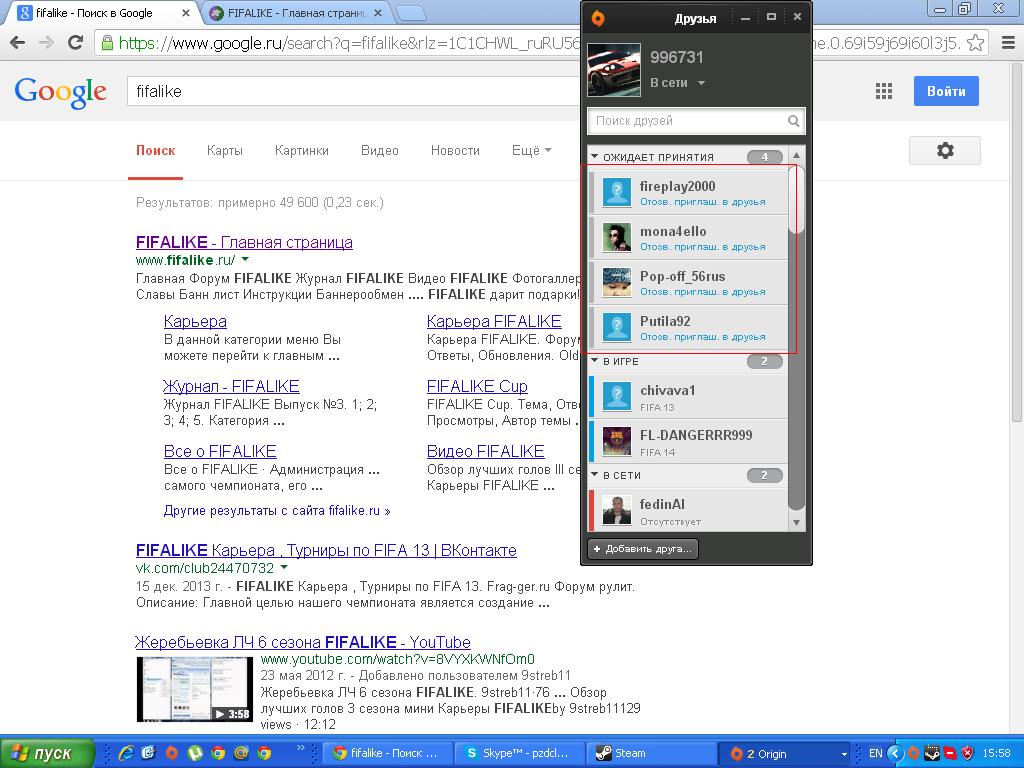Screen dimensions: 1024x768
Task: Open the VKontakte FIFALIKE Карьера result
Action: [x=326, y=551]
